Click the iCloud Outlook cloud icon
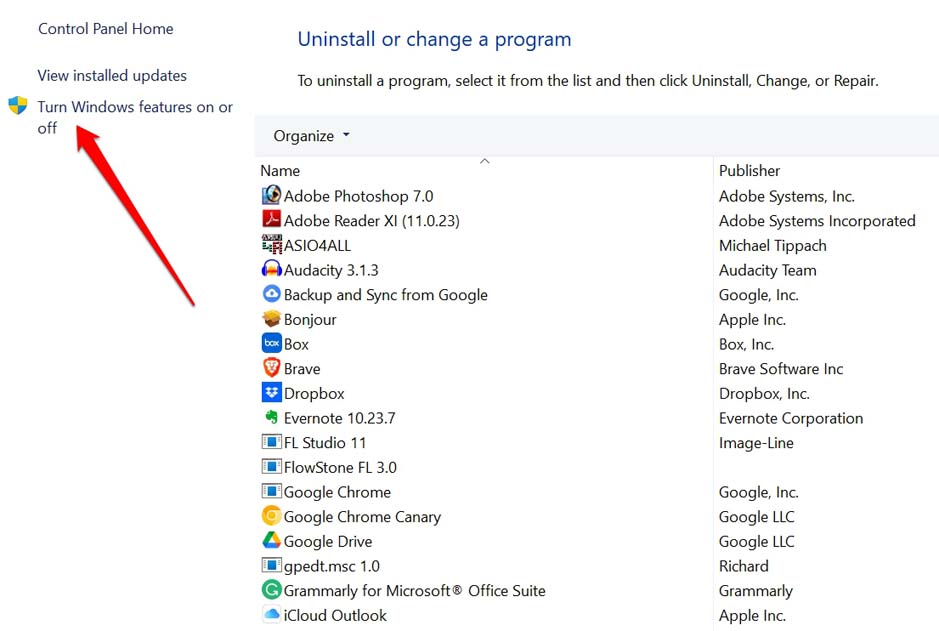Image resolution: width=939 pixels, height=631 pixels. pos(271,614)
